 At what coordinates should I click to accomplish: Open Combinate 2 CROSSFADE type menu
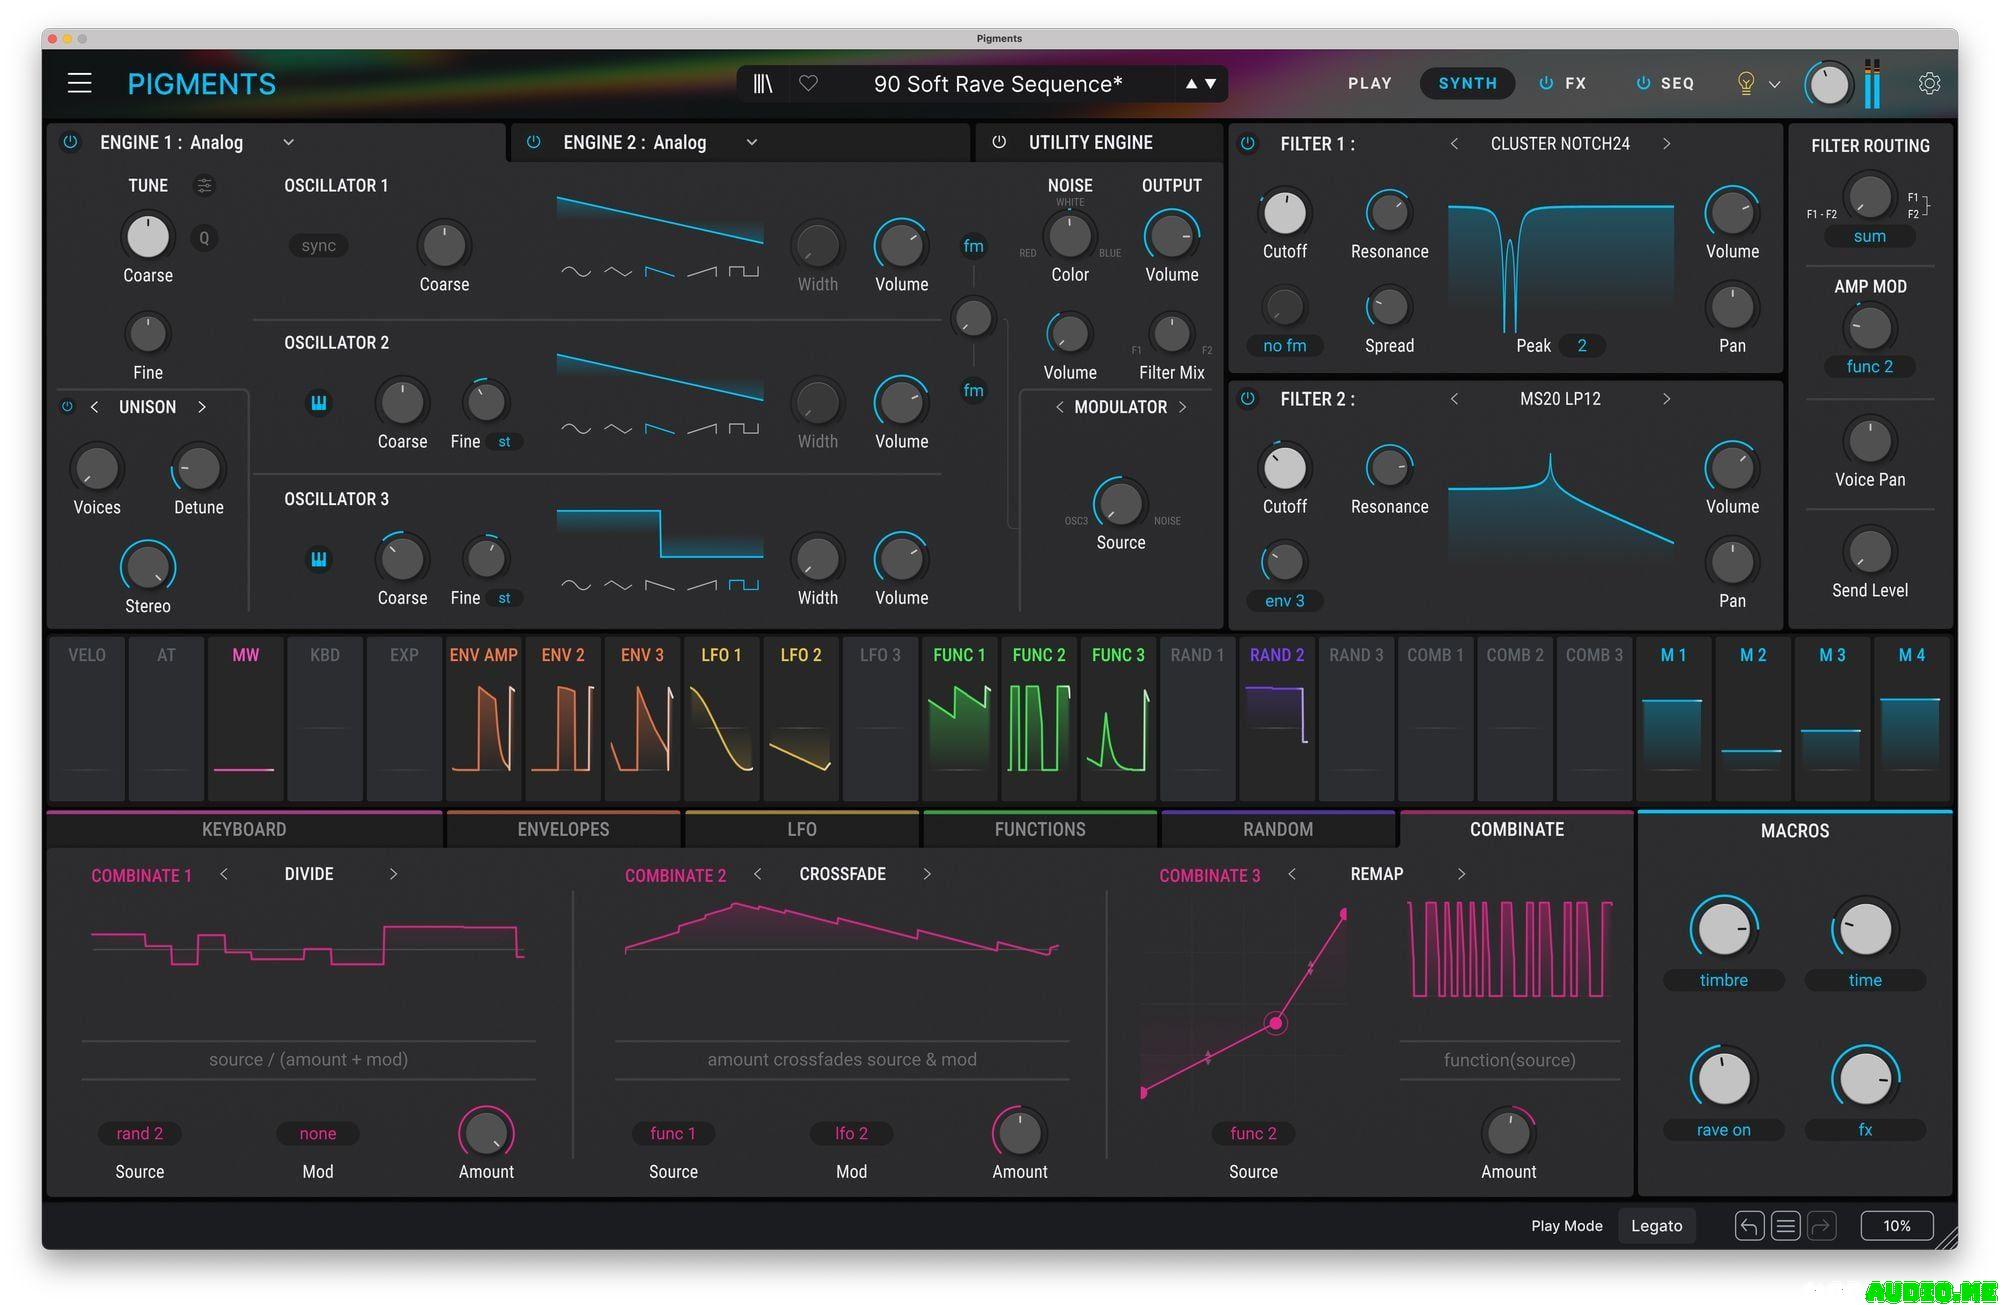(x=842, y=874)
